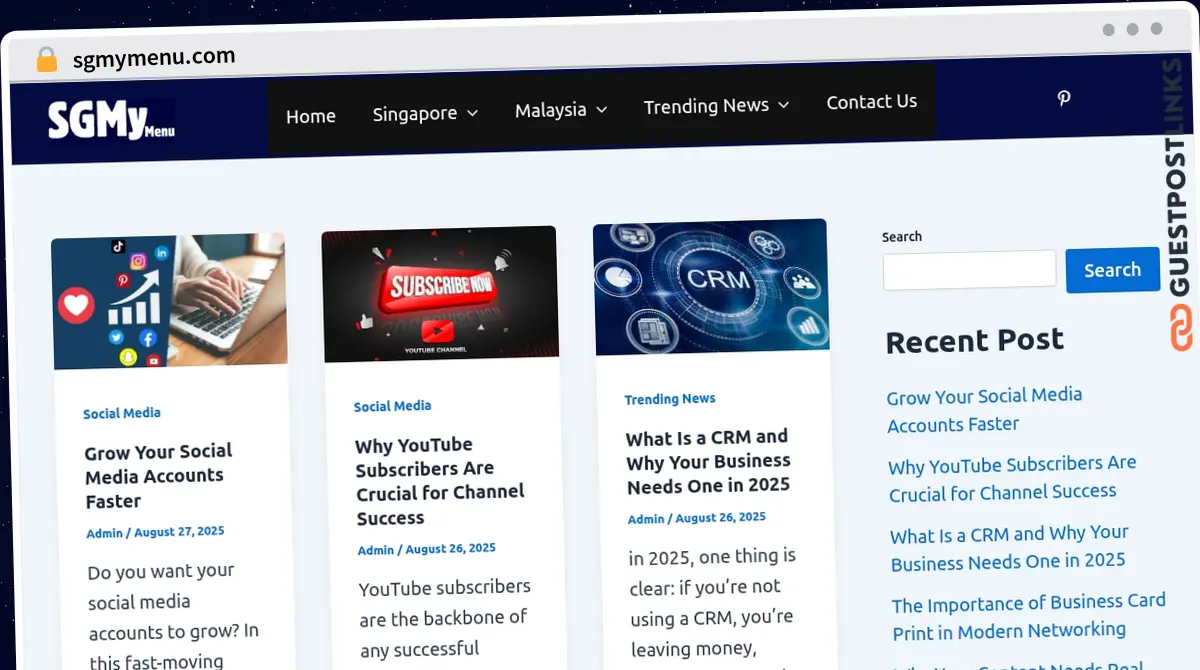
Task: Open the Grow Your Social Media Accounts Faster article title
Action: pos(158,476)
